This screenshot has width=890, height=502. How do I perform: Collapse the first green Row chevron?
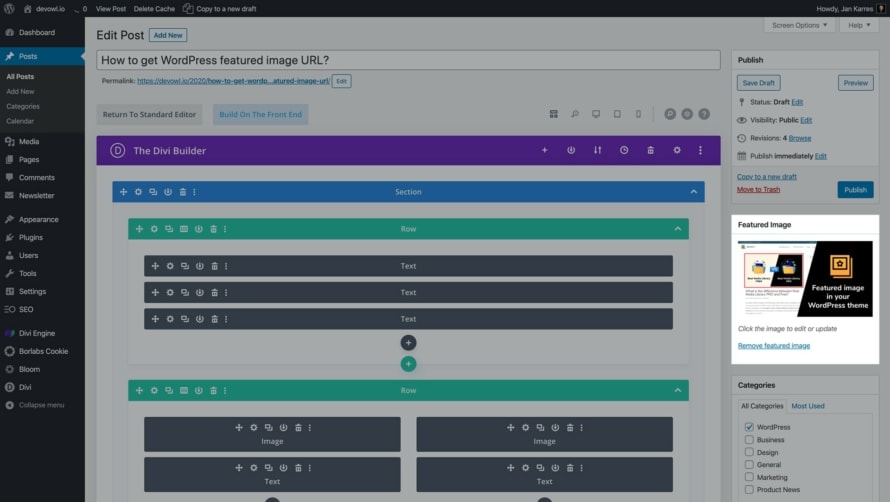pyautogui.click(x=677, y=229)
